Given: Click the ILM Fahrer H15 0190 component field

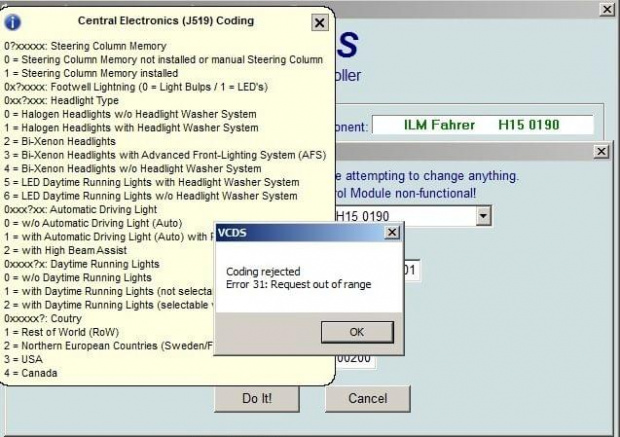Looking at the screenshot, I should (482, 125).
